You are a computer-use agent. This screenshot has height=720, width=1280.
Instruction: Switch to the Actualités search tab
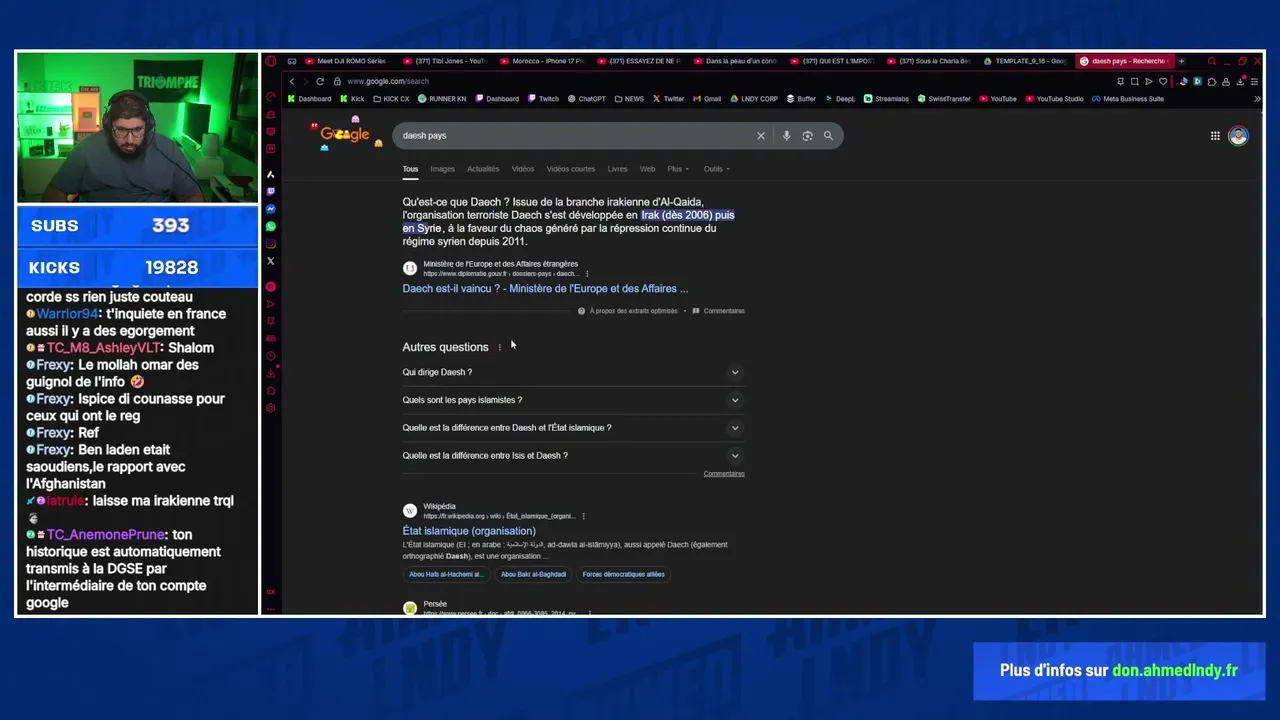483,169
